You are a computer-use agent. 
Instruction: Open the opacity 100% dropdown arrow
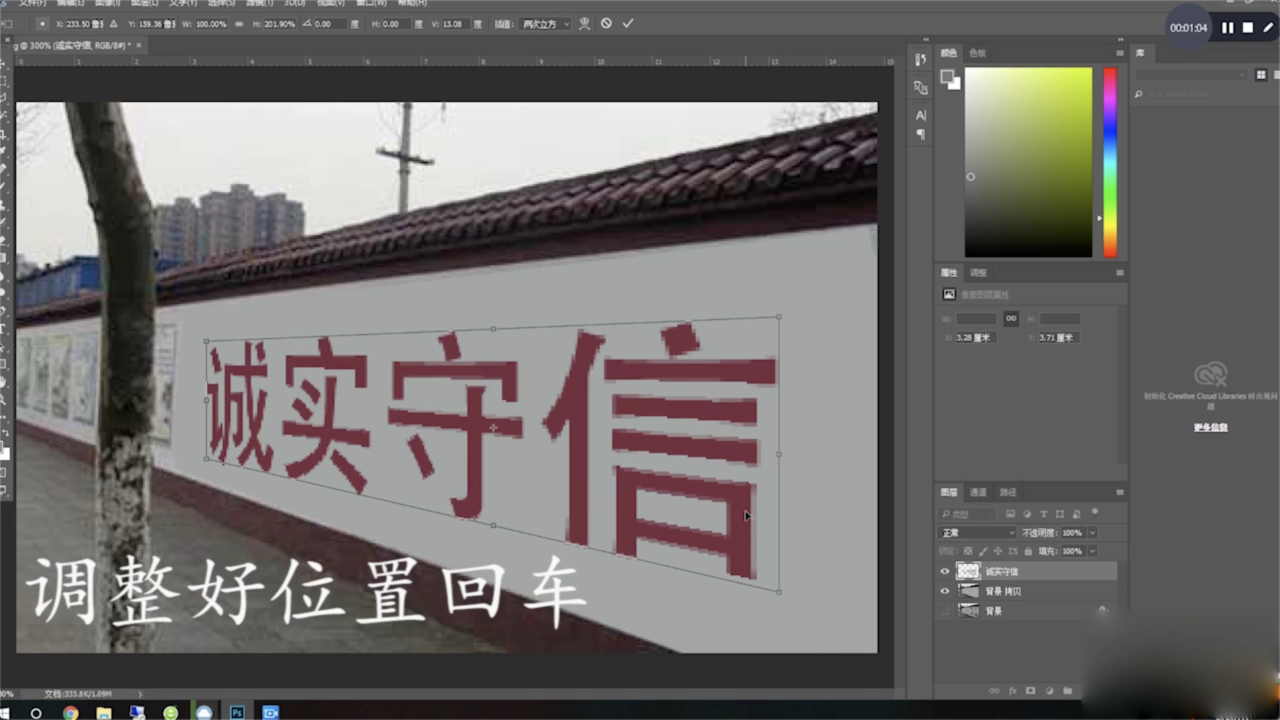1092,533
